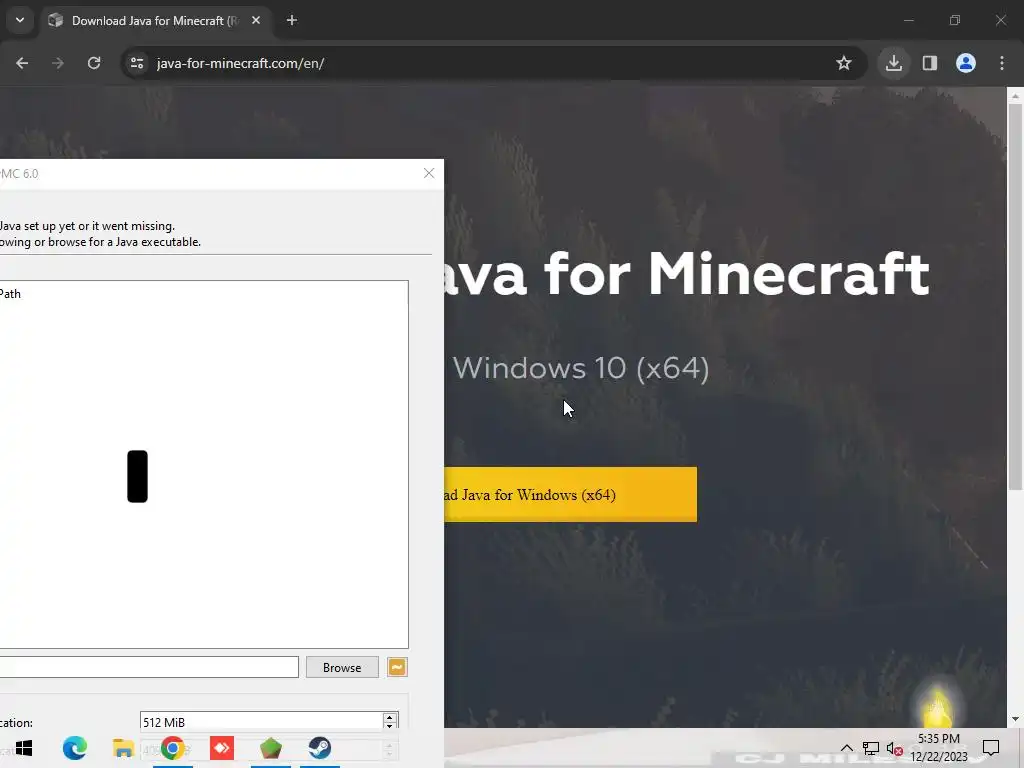Viewport: 1024px width, 768px height.
Task: Close the MultiMC Java setup dialog
Action: pos(429,173)
